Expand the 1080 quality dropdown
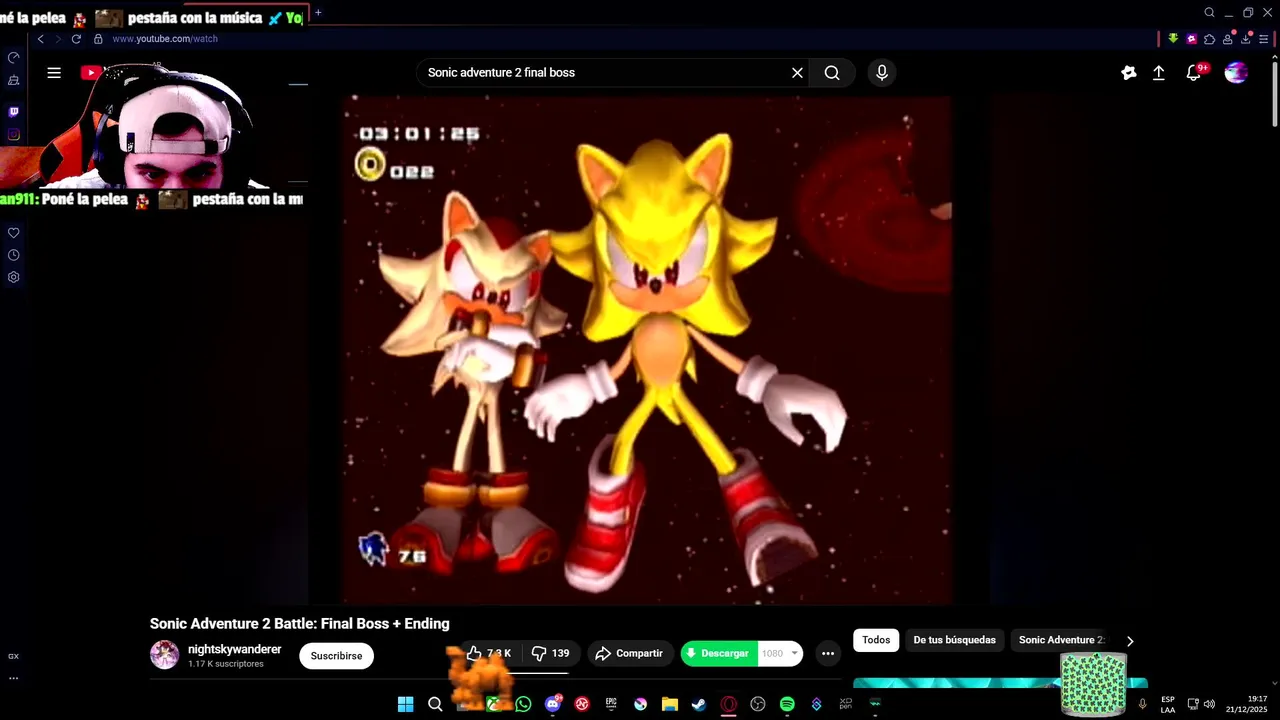The height and width of the screenshot is (720, 1280). point(781,653)
